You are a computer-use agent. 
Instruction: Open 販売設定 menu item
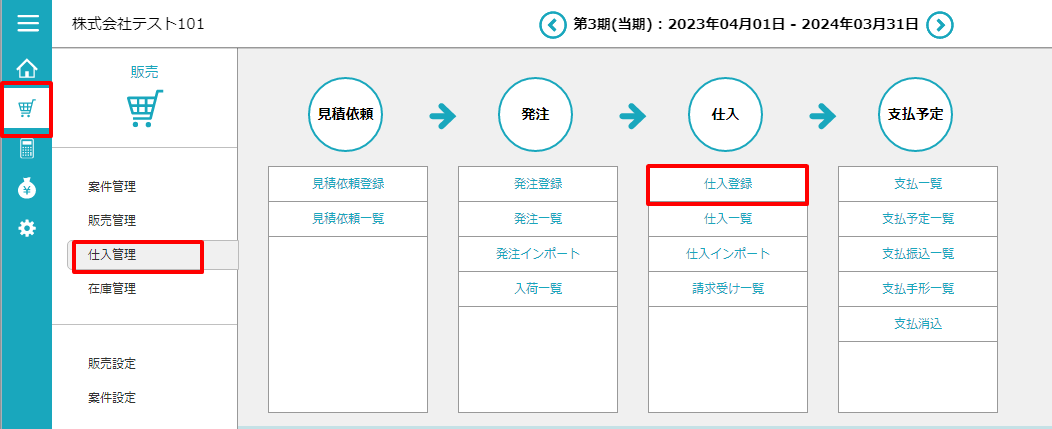point(112,363)
